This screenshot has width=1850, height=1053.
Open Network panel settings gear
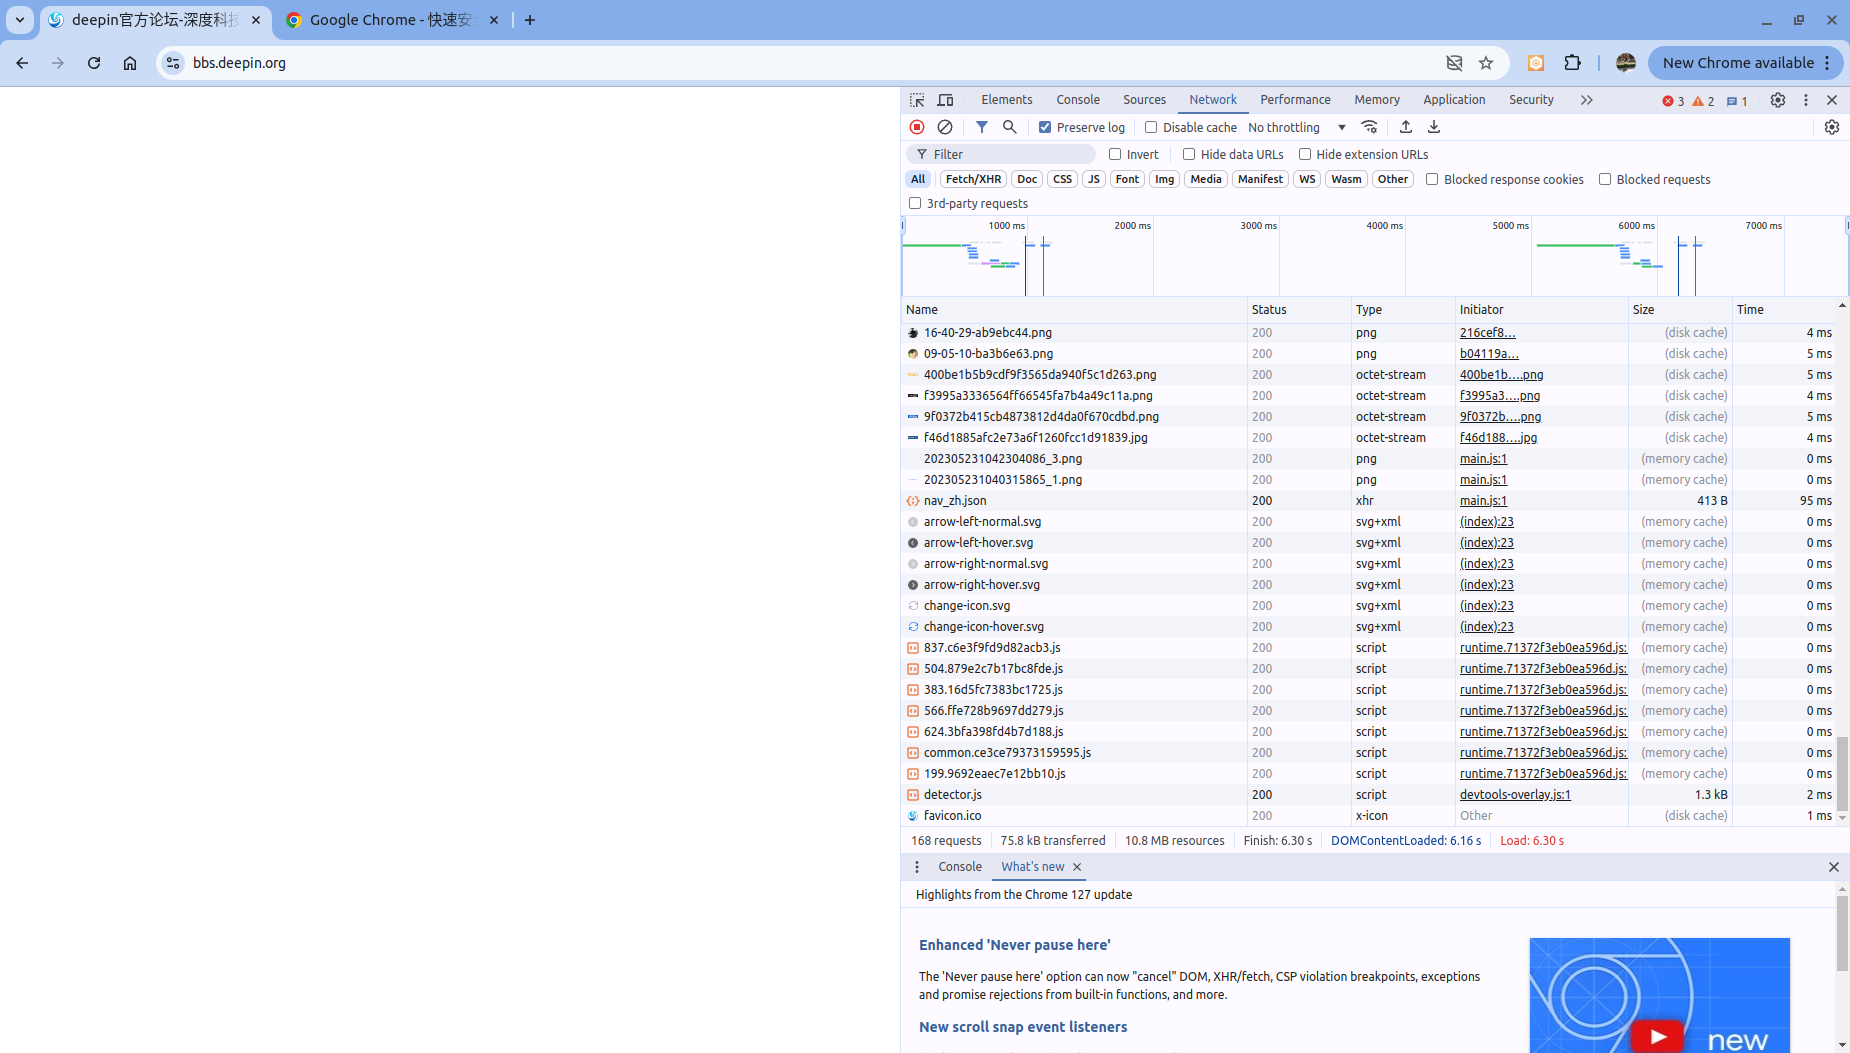(1832, 127)
